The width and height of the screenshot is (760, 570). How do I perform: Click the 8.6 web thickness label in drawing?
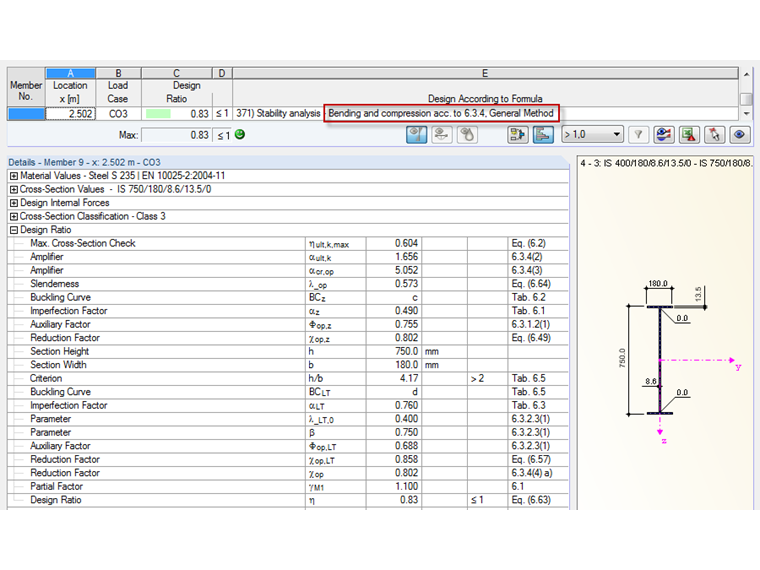[x=651, y=381]
